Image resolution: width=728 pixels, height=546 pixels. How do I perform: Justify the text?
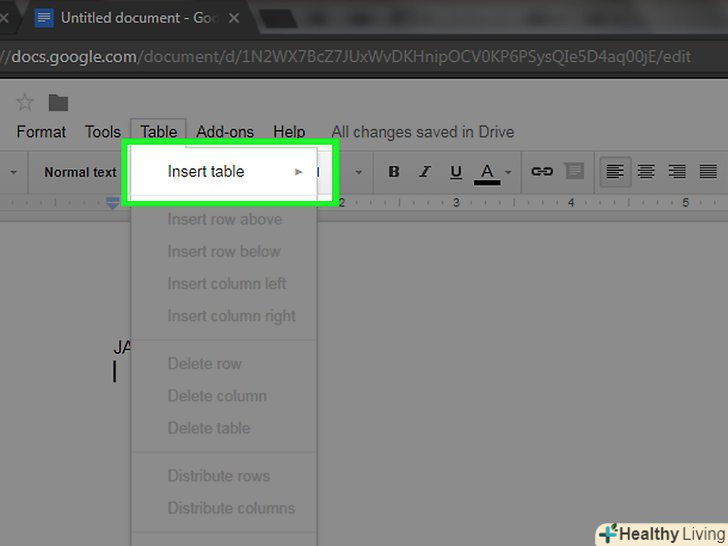click(x=708, y=172)
